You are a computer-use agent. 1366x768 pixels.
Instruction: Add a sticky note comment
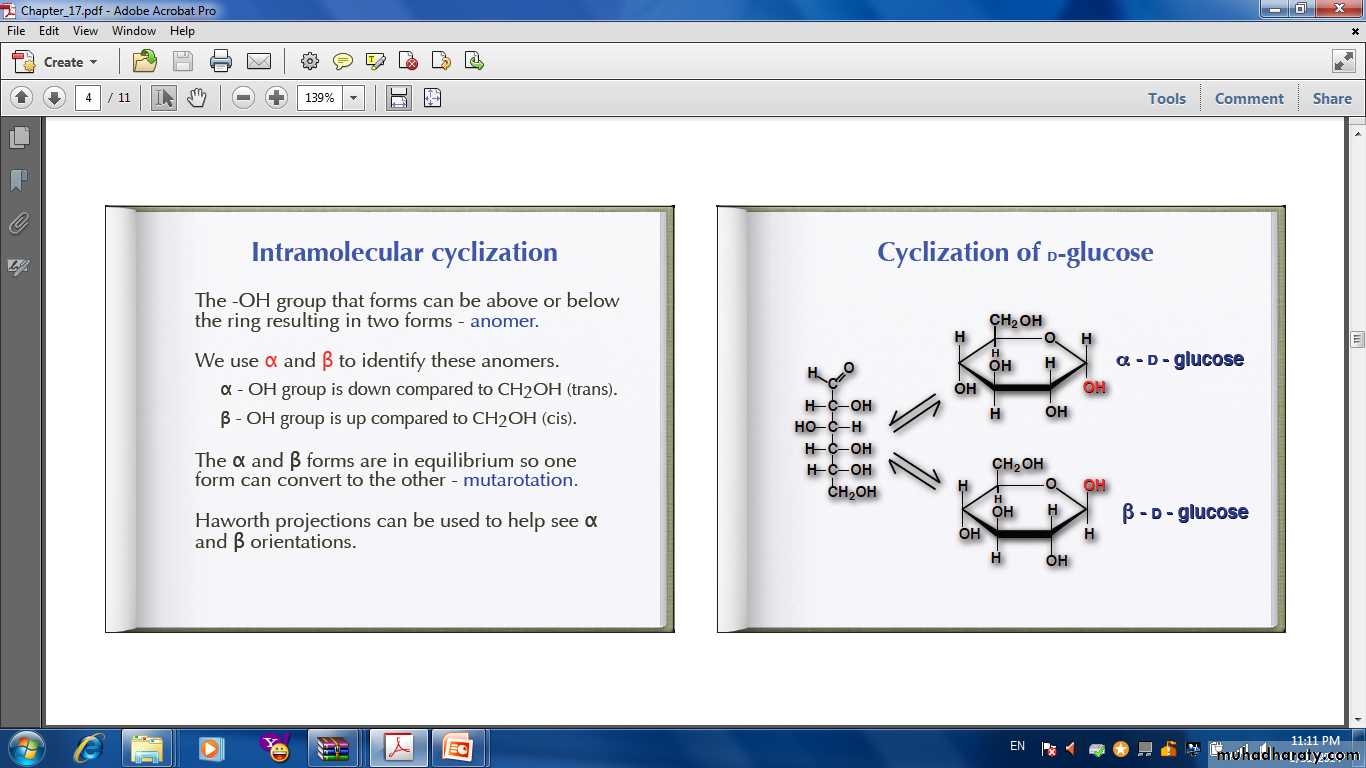[343, 61]
